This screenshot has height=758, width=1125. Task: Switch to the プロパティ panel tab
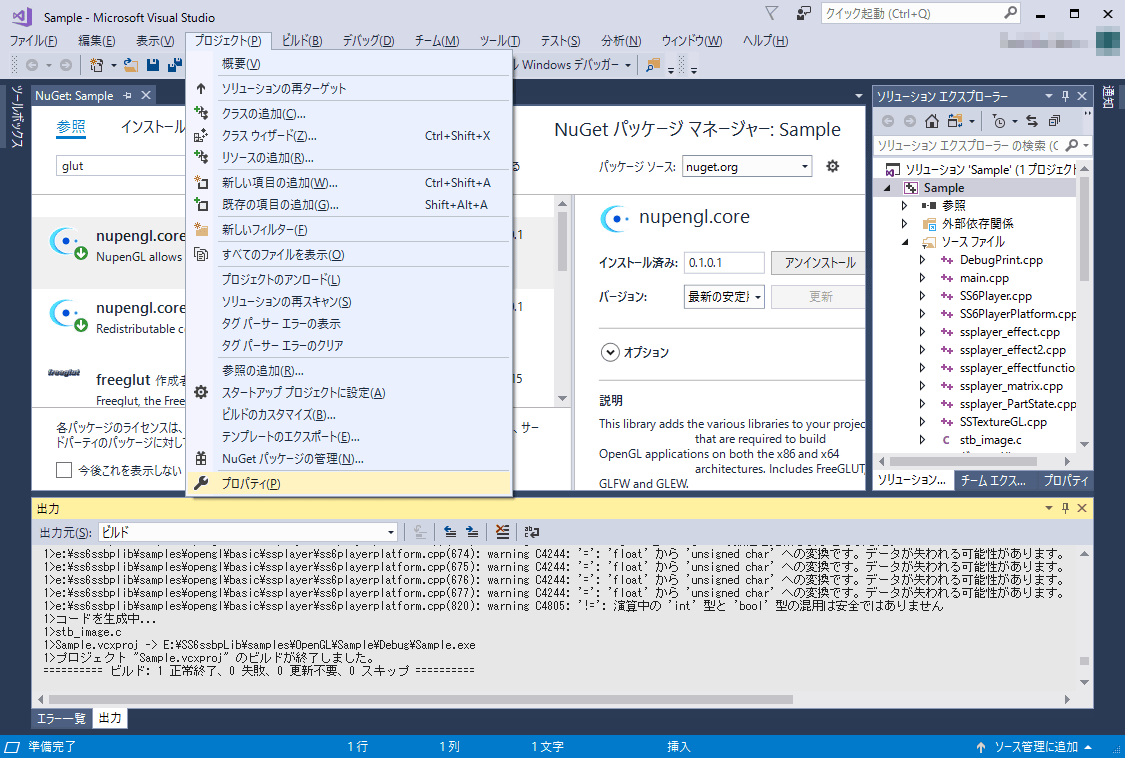[x=1065, y=480]
